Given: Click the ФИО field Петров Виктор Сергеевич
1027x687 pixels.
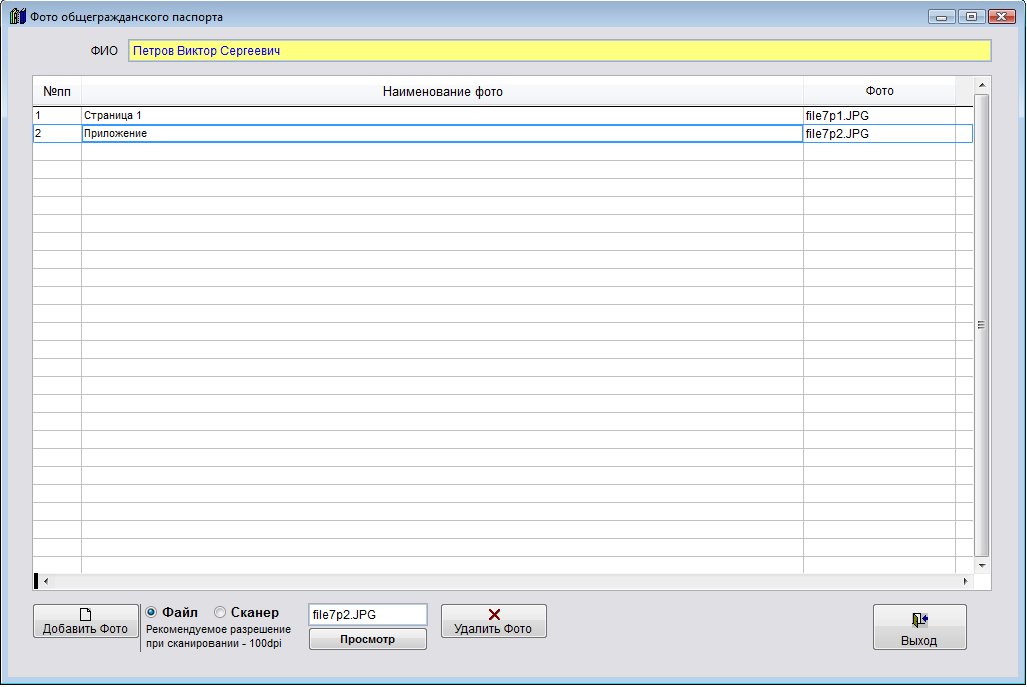Looking at the screenshot, I should point(559,51).
